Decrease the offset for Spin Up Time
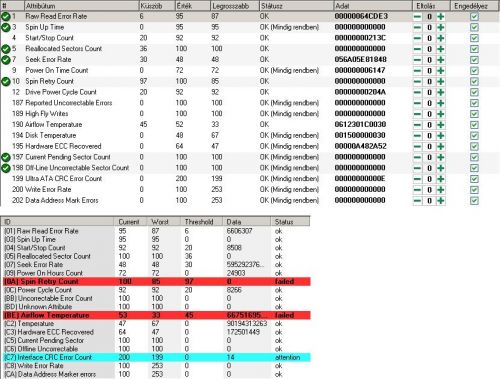Image resolution: width=500 pixels, height=379 pixels. pyautogui.click(x=417, y=27)
